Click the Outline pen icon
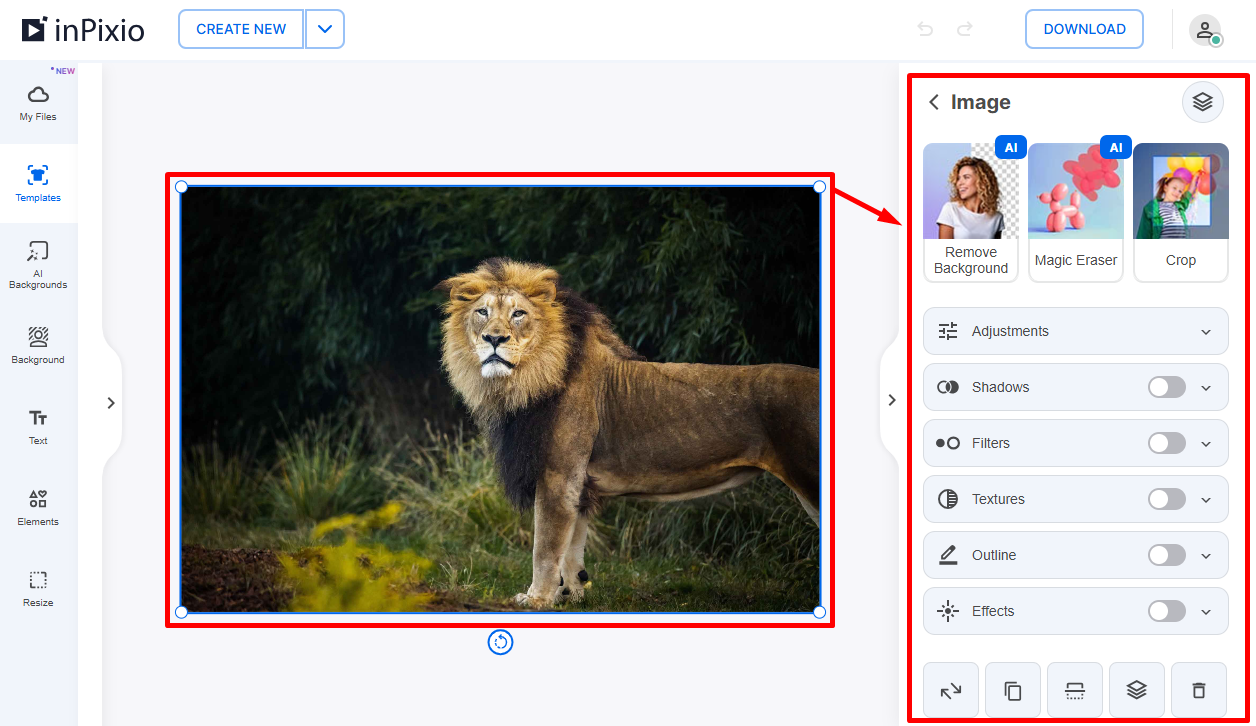The height and width of the screenshot is (726, 1256). coord(948,555)
